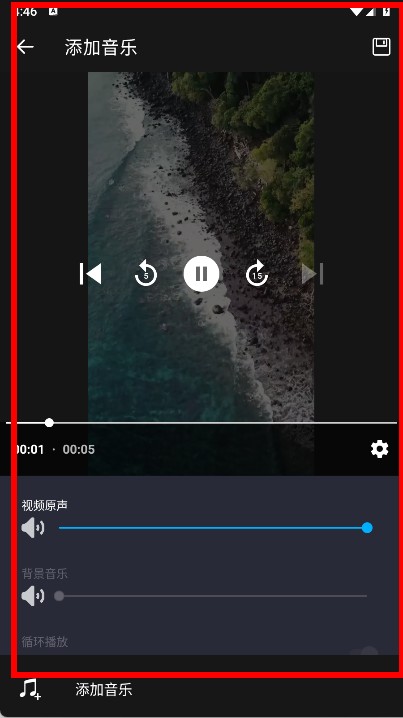
Task: Choose the 添加音乐 button at the bottom
Action: point(103,689)
